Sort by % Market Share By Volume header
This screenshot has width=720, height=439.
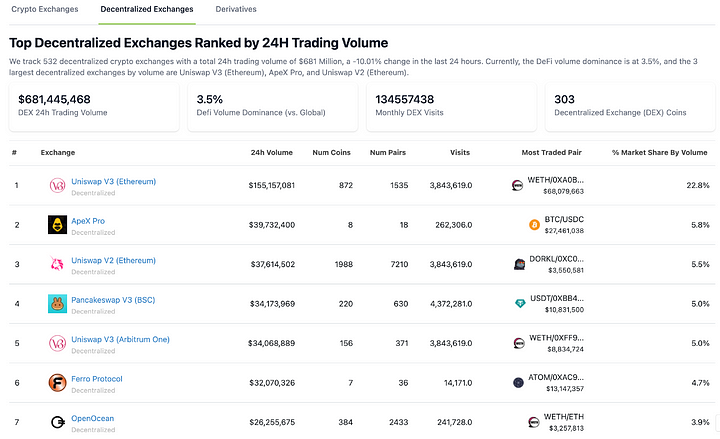click(x=659, y=152)
